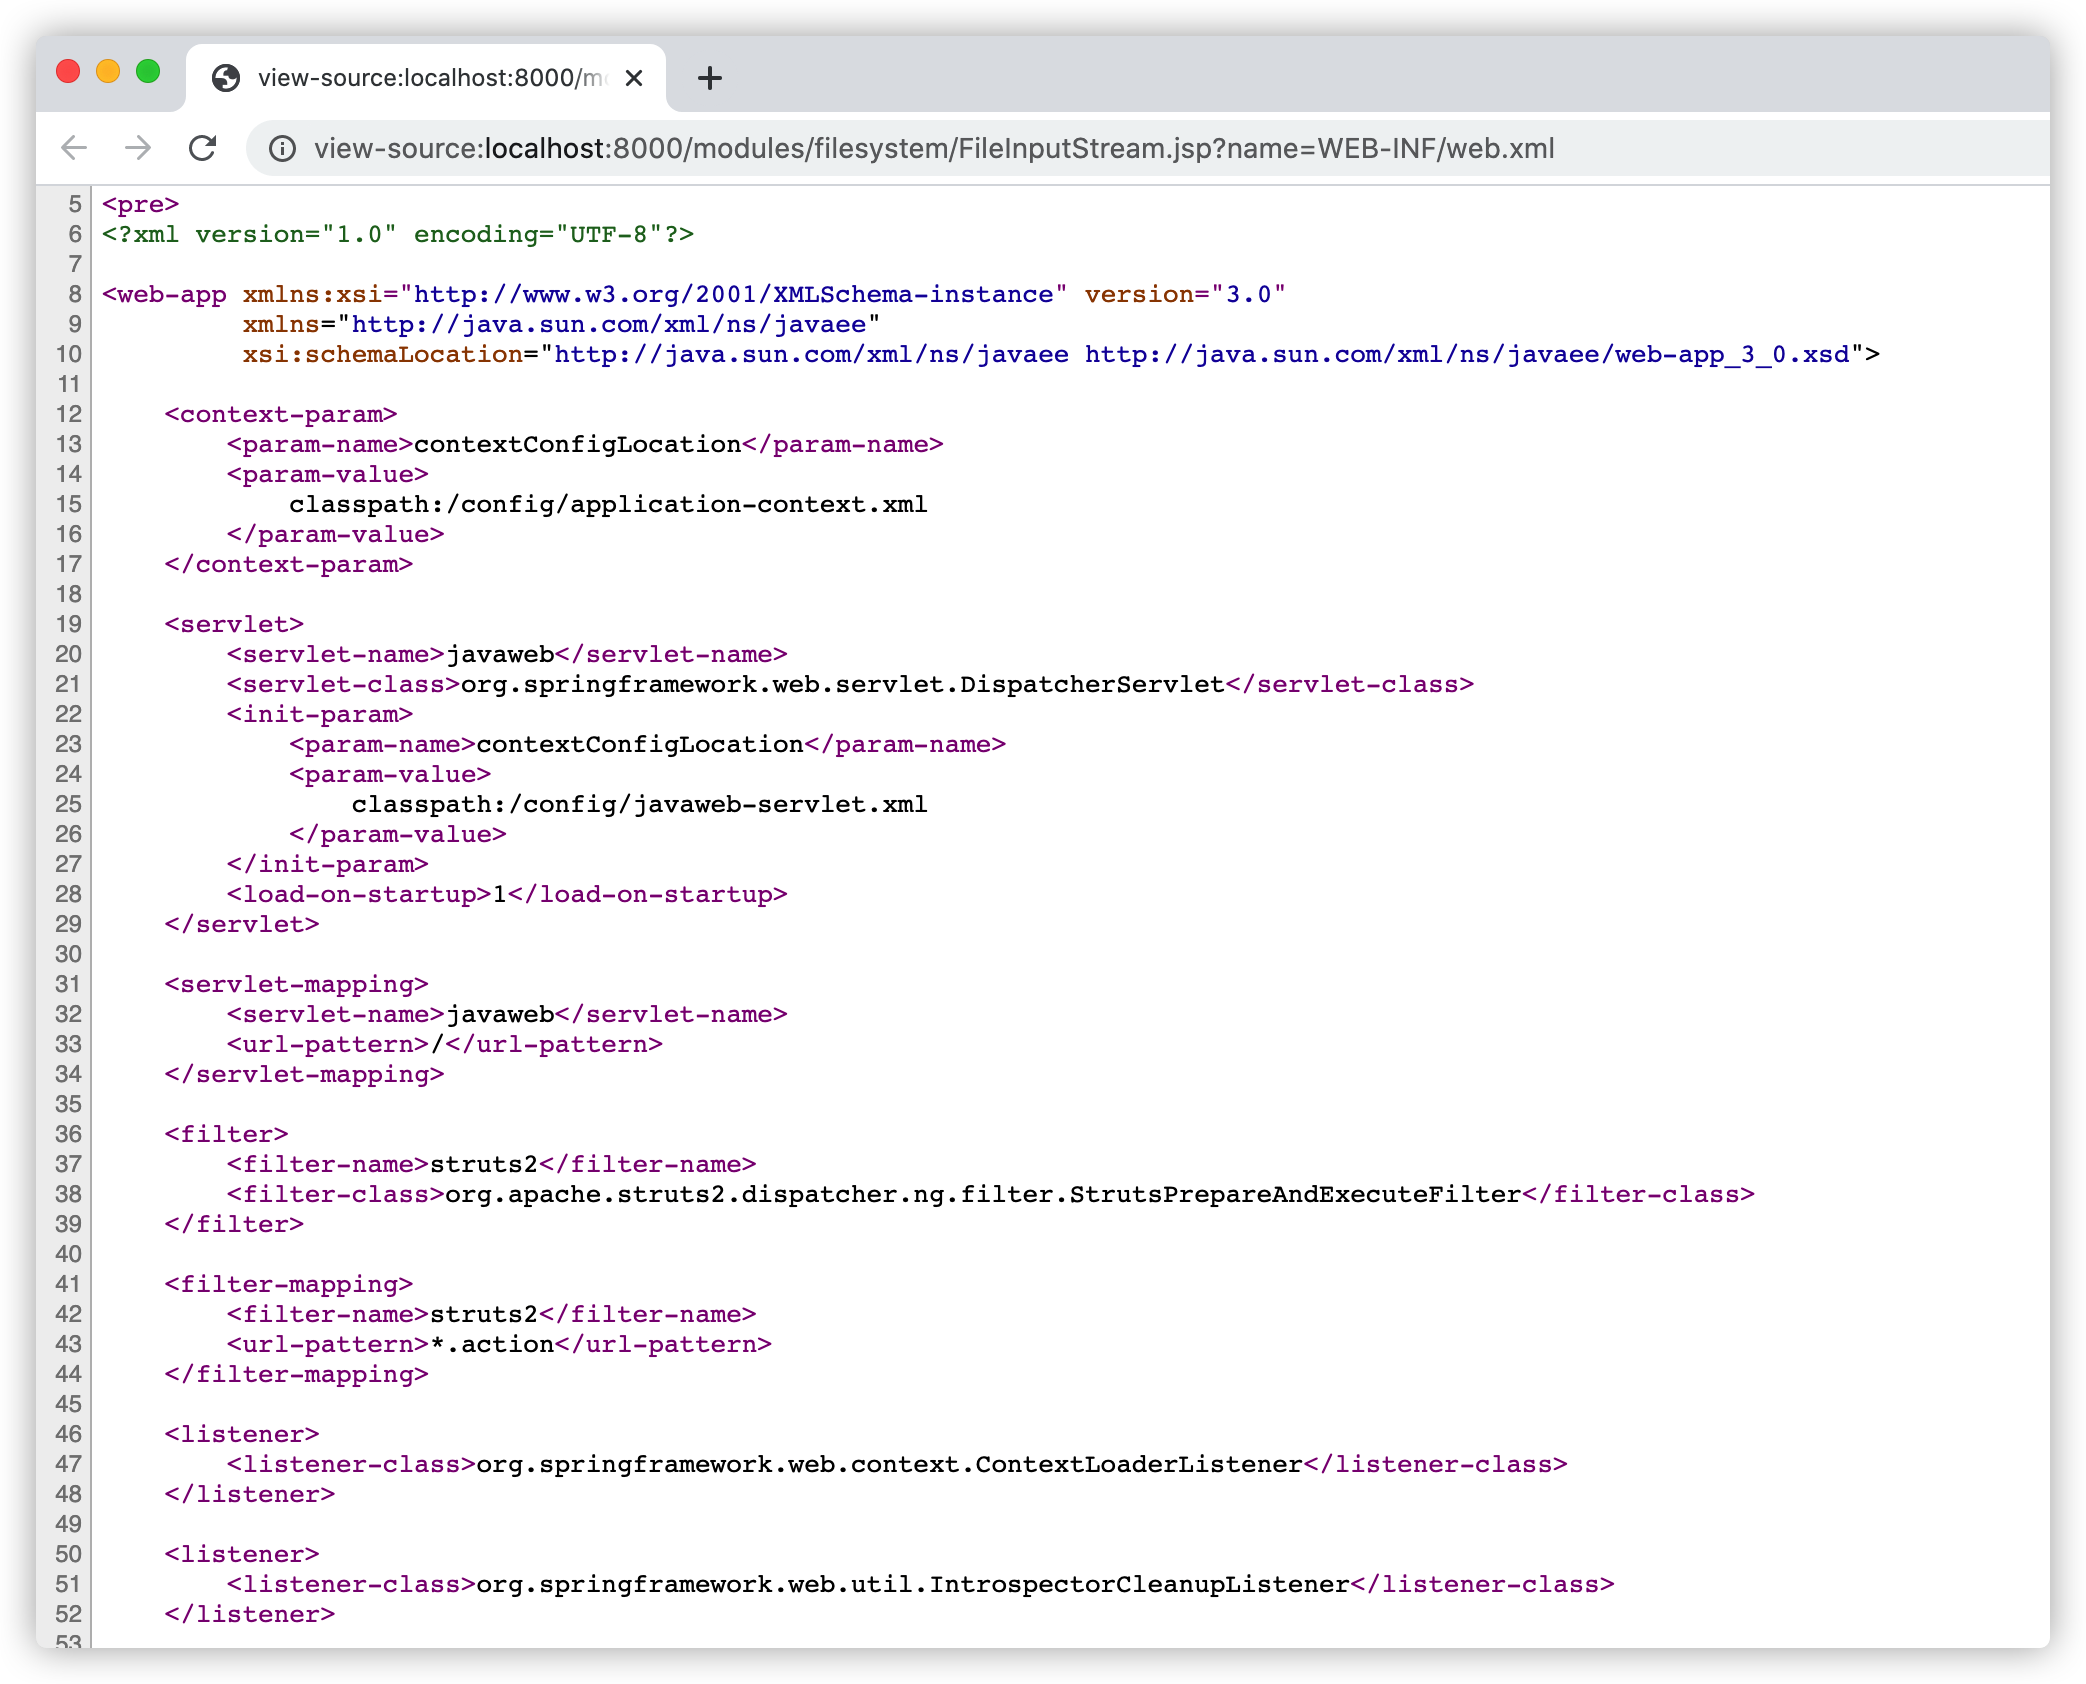Click the address bar URL text
The width and height of the screenshot is (2086, 1684).
tap(934, 149)
